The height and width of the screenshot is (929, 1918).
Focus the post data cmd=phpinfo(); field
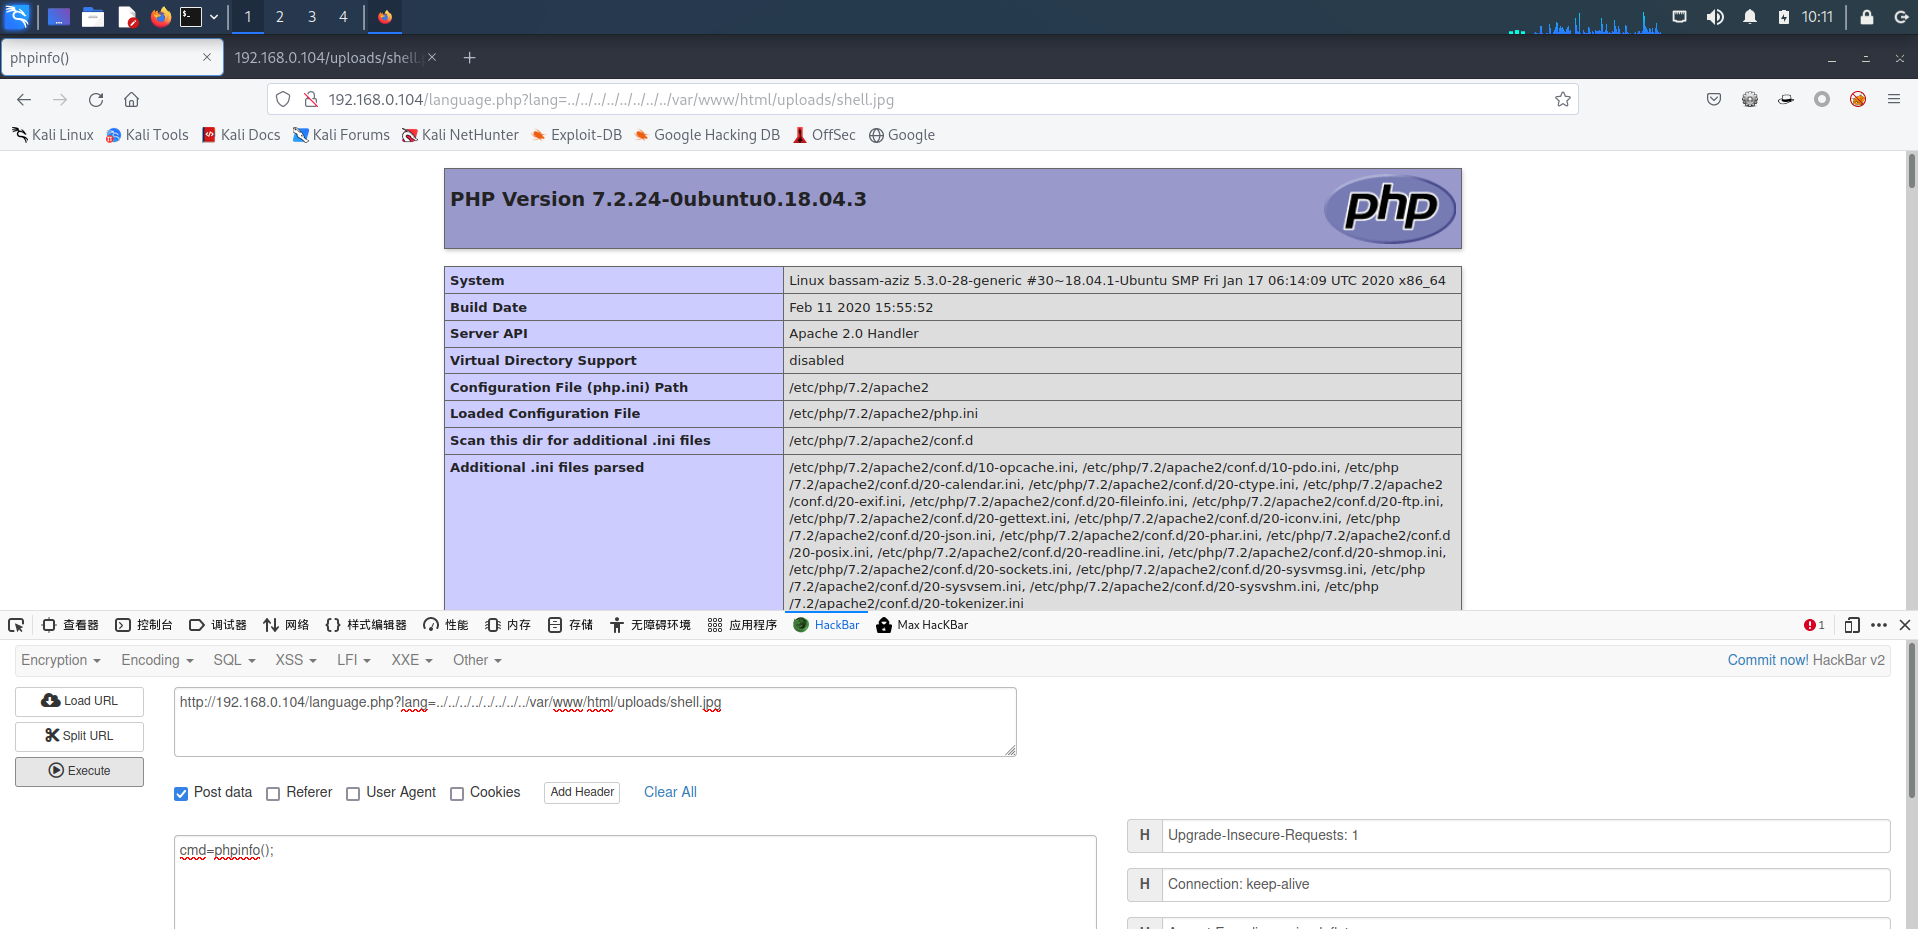(635, 882)
